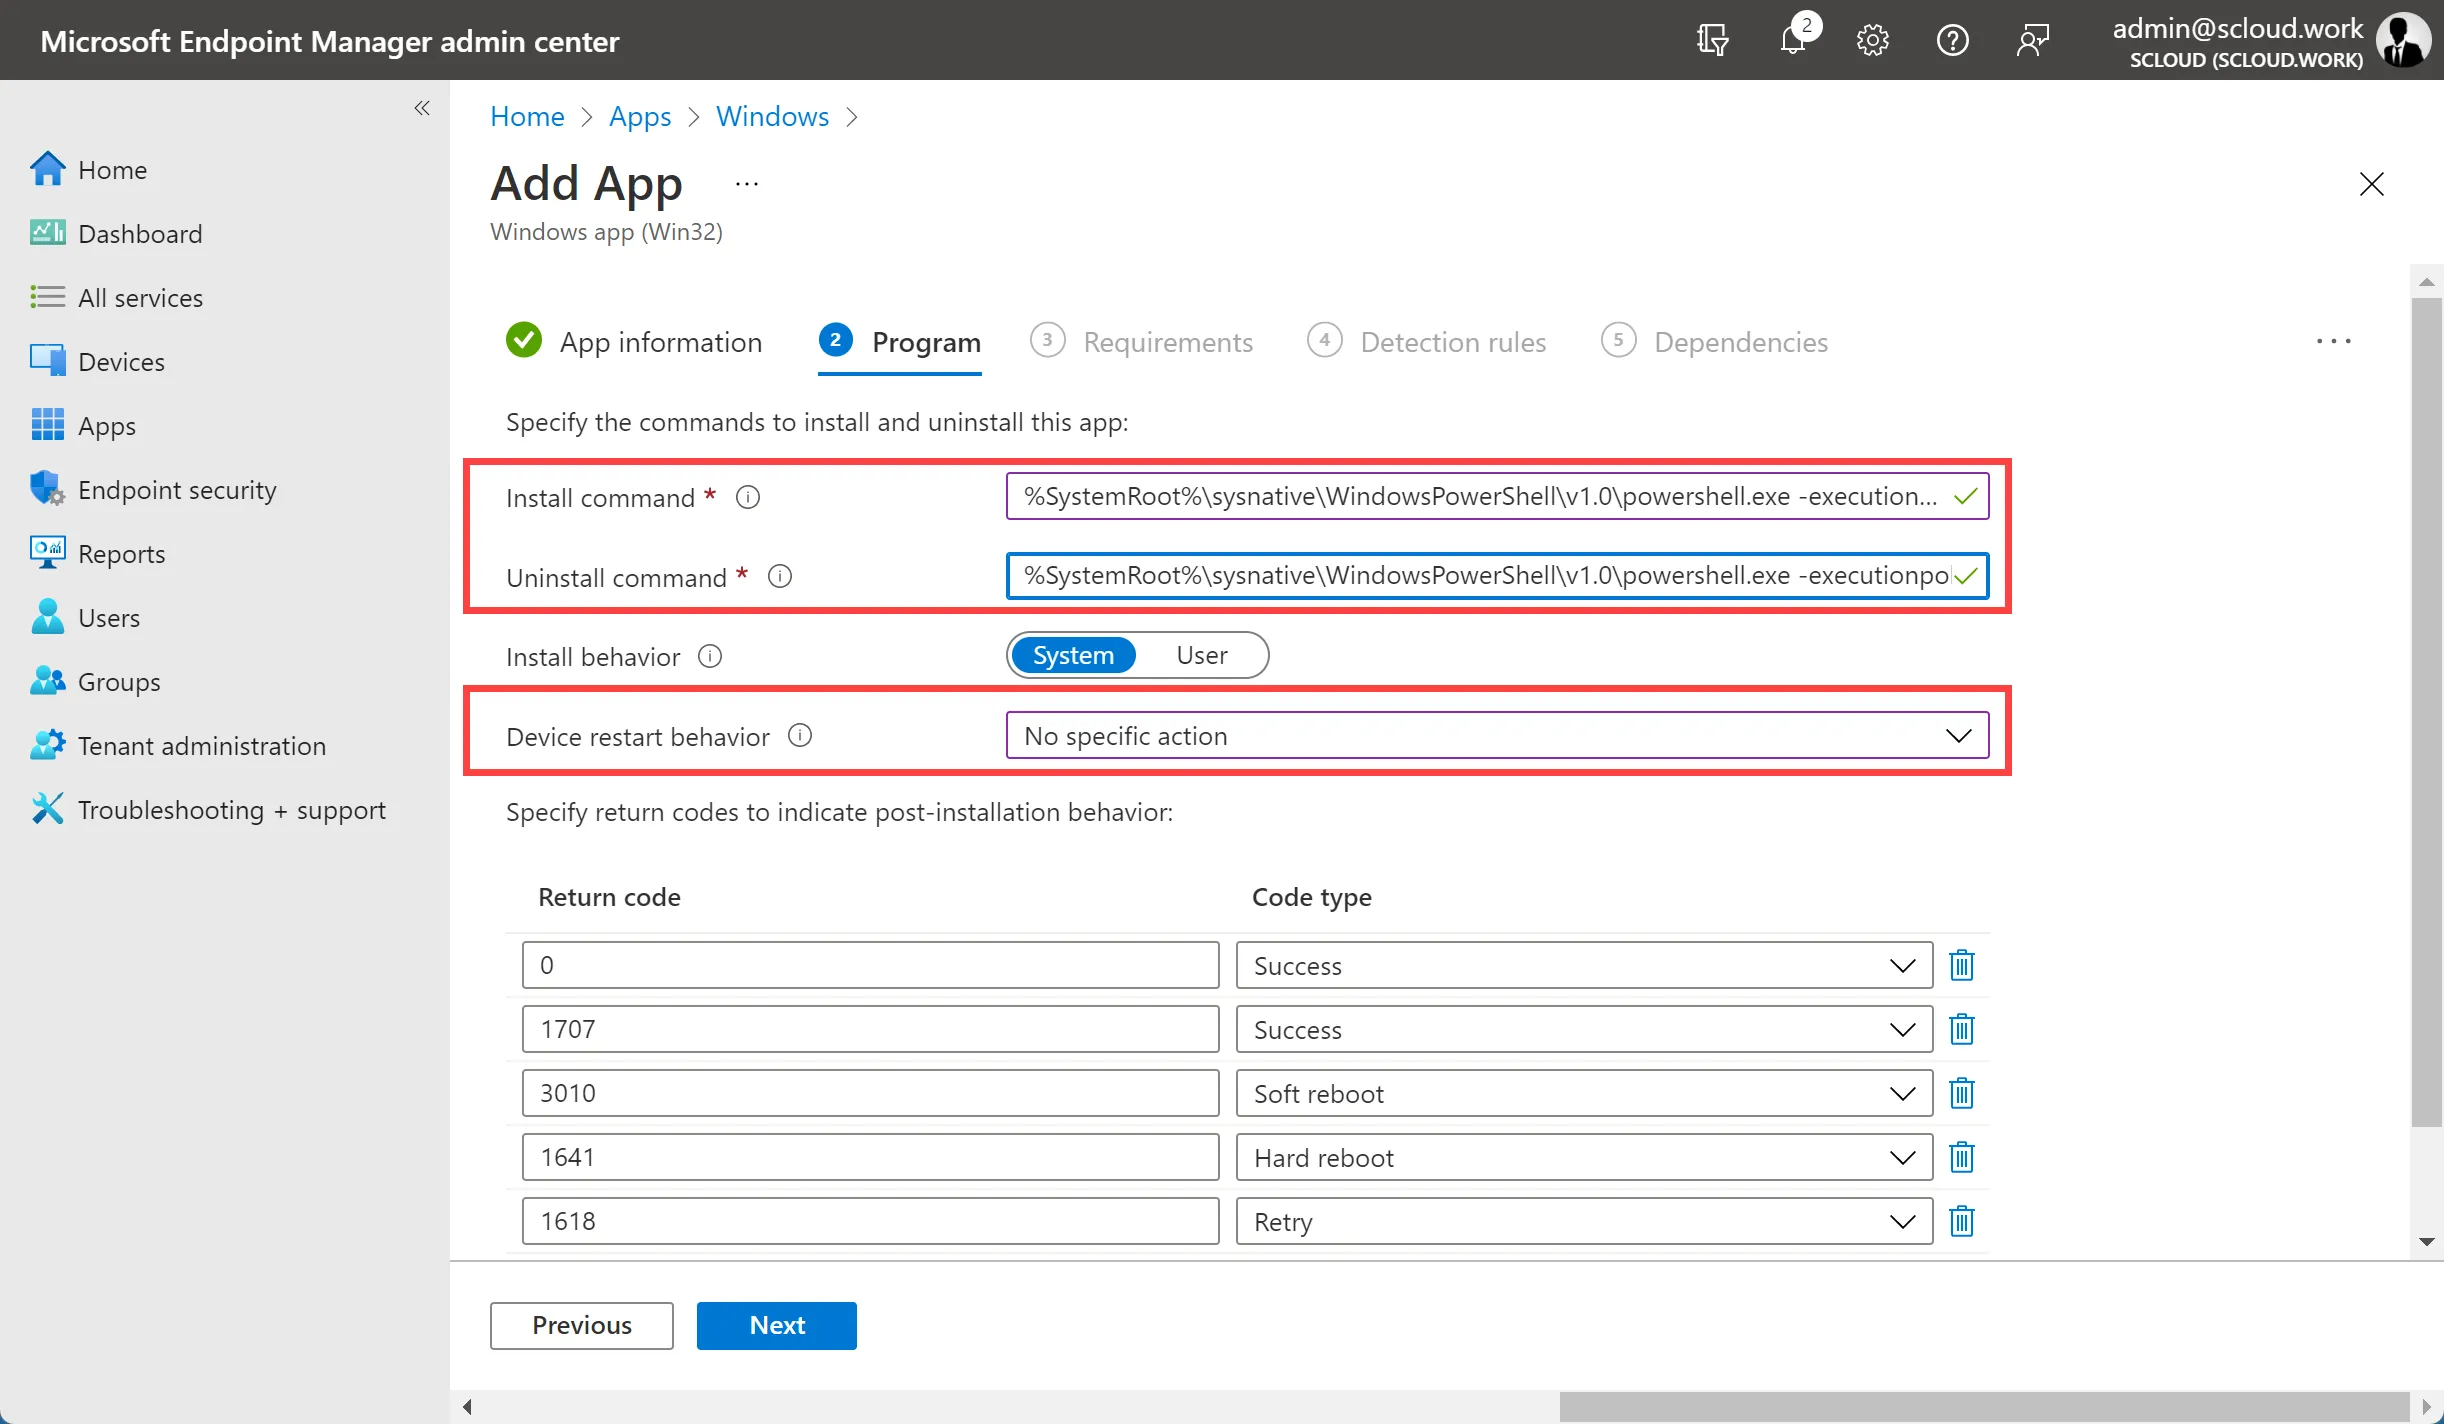Click the horizontal scrollbar thumb
Image resolution: width=2444 pixels, height=1424 pixels.
[1984, 1407]
